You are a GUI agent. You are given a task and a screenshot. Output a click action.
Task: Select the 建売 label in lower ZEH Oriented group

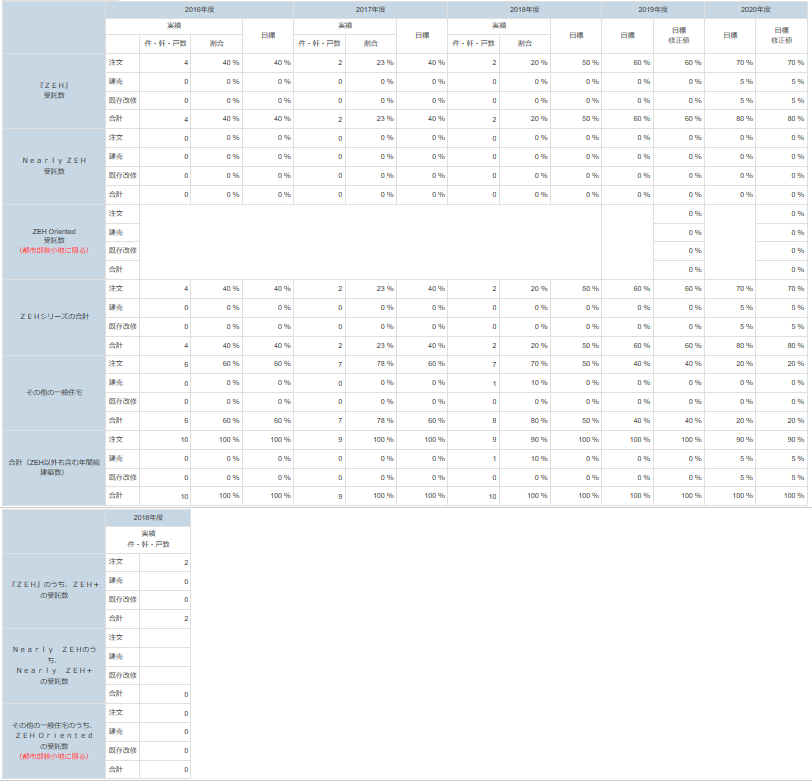point(123,731)
